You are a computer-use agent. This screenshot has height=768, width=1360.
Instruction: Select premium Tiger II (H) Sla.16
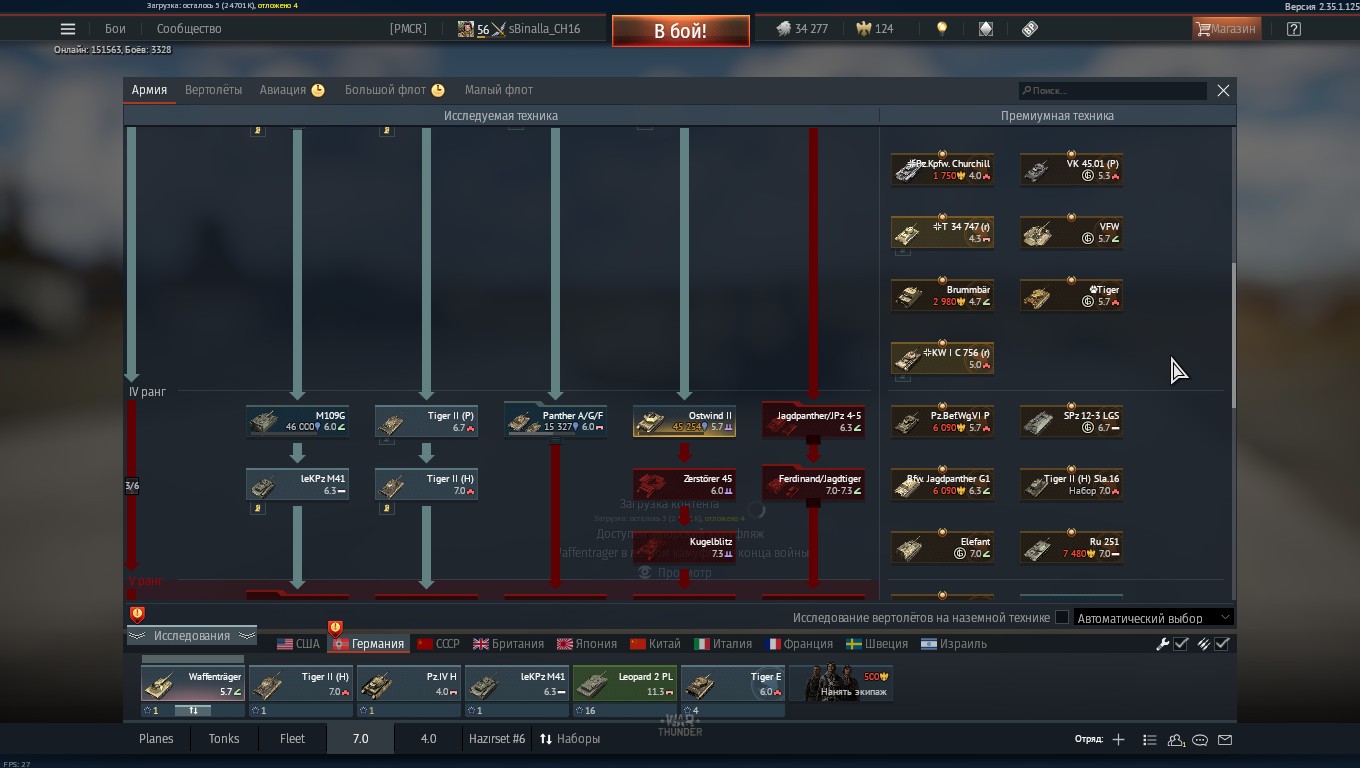click(1071, 484)
